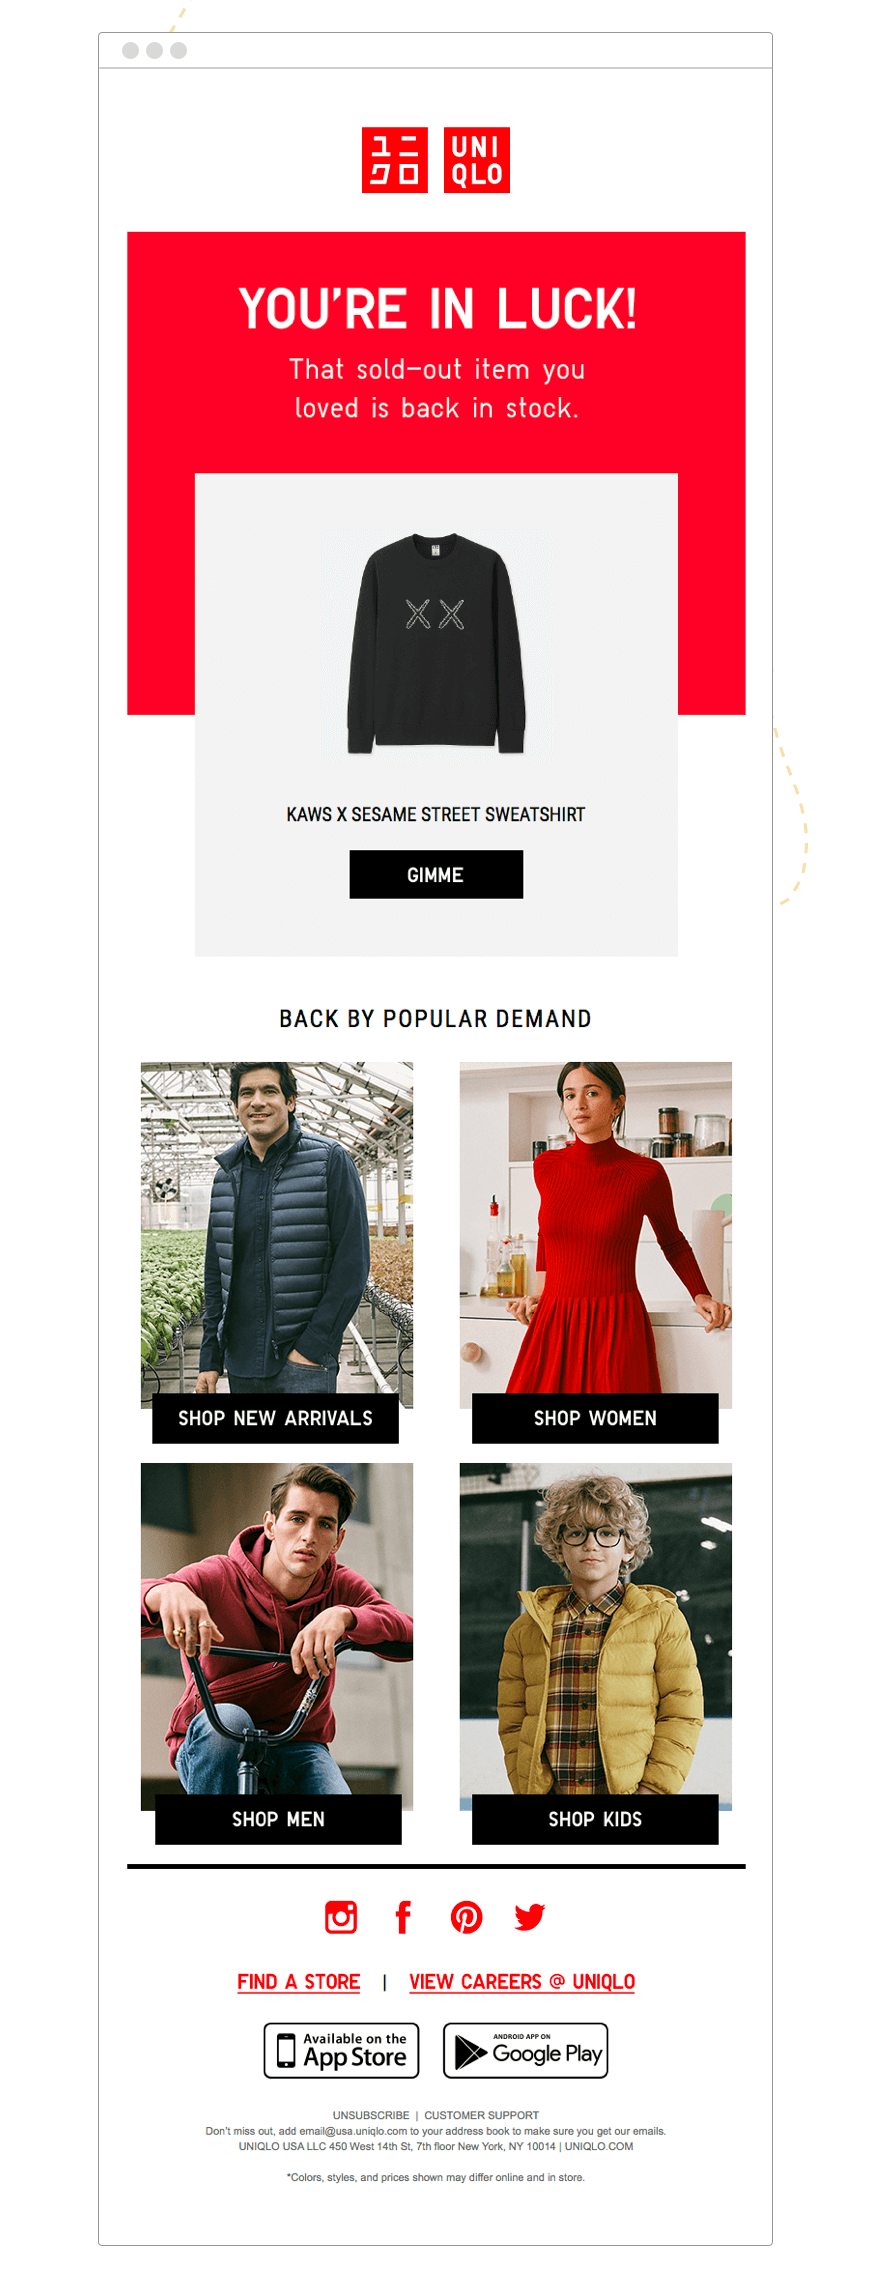Open the VIEW CAREERS @ UNIQLO link
870x2270 pixels.
[522, 1981]
